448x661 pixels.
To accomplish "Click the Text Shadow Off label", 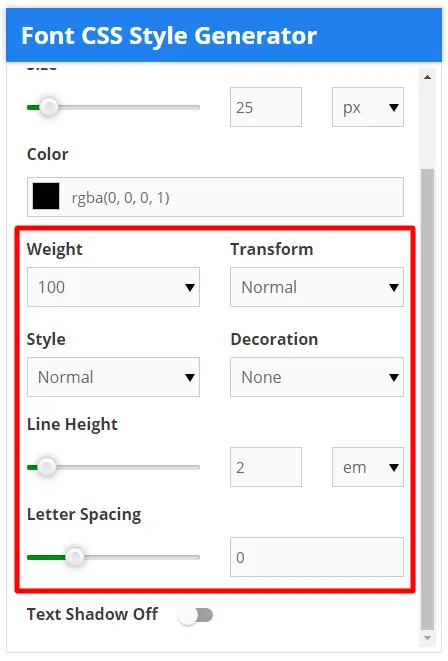I will (x=92, y=614).
